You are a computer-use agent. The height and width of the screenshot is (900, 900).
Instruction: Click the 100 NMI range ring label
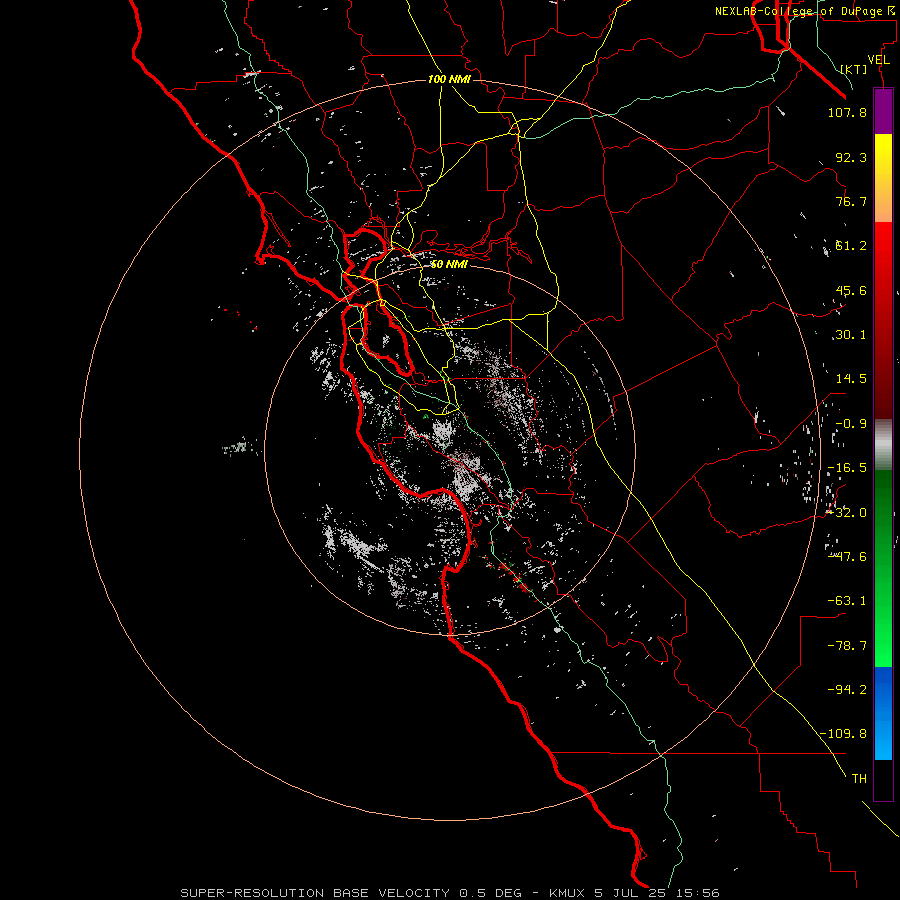(x=449, y=79)
